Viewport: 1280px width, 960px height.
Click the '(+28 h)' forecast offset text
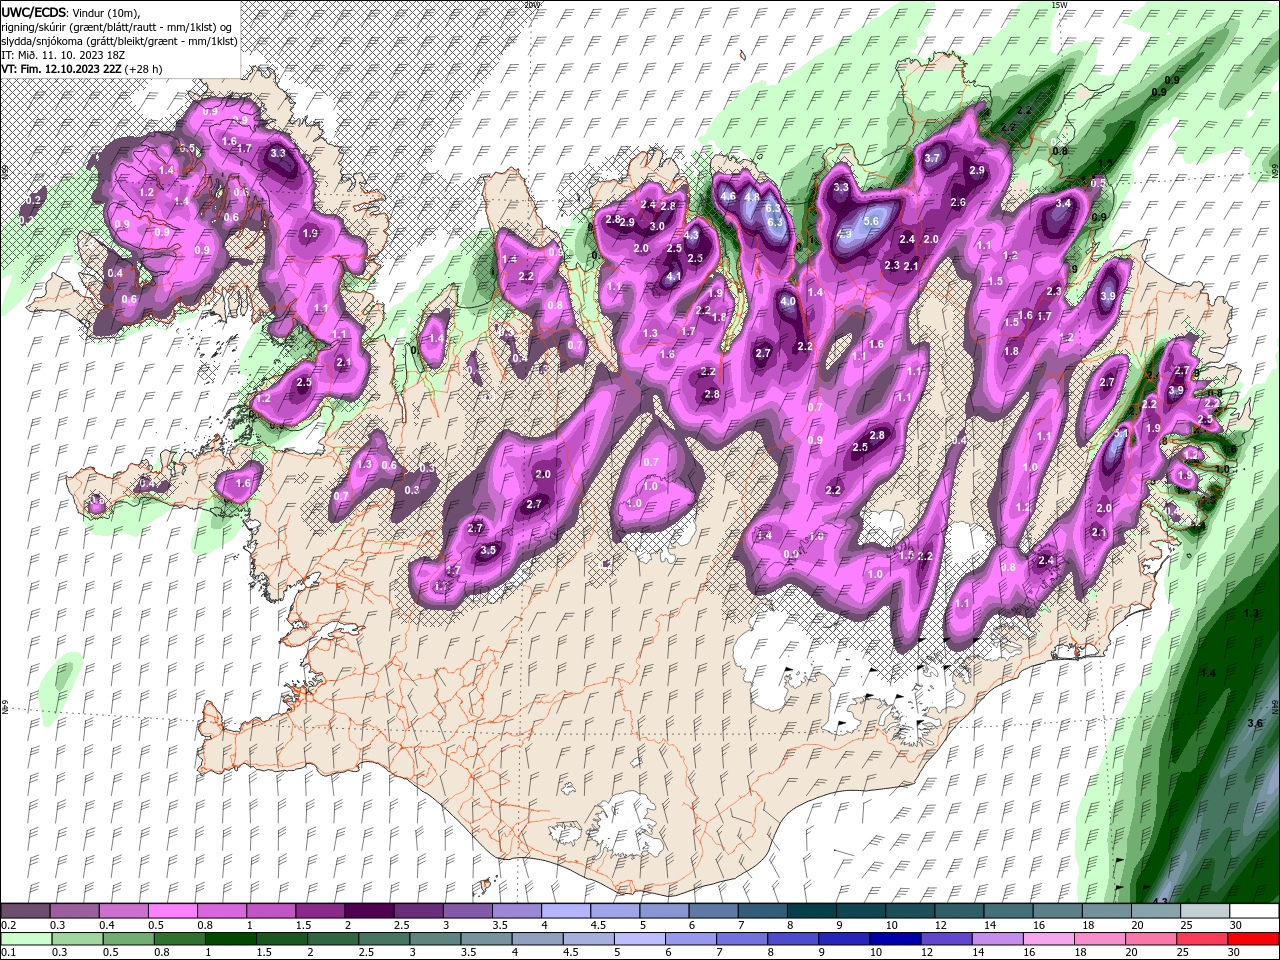point(143,69)
